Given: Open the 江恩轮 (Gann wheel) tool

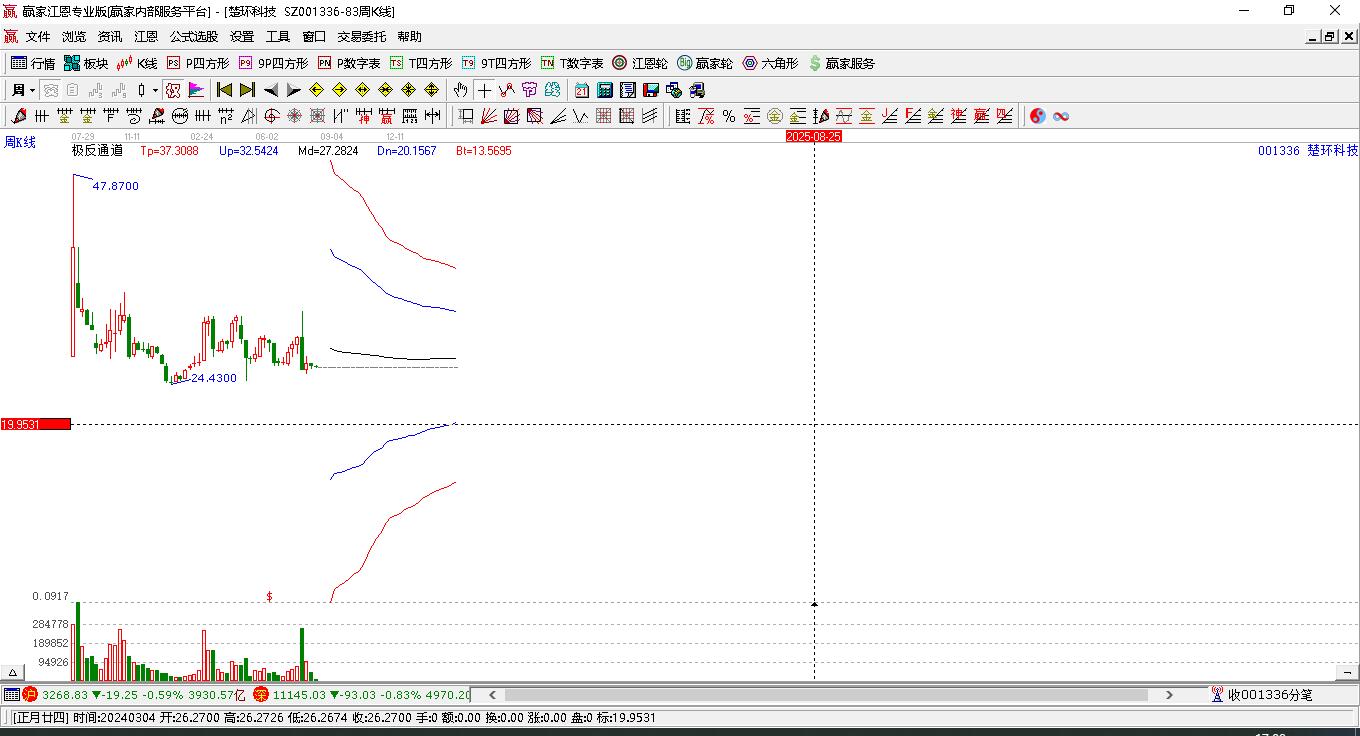Looking at the screenshot, I should tap(640, 63).
